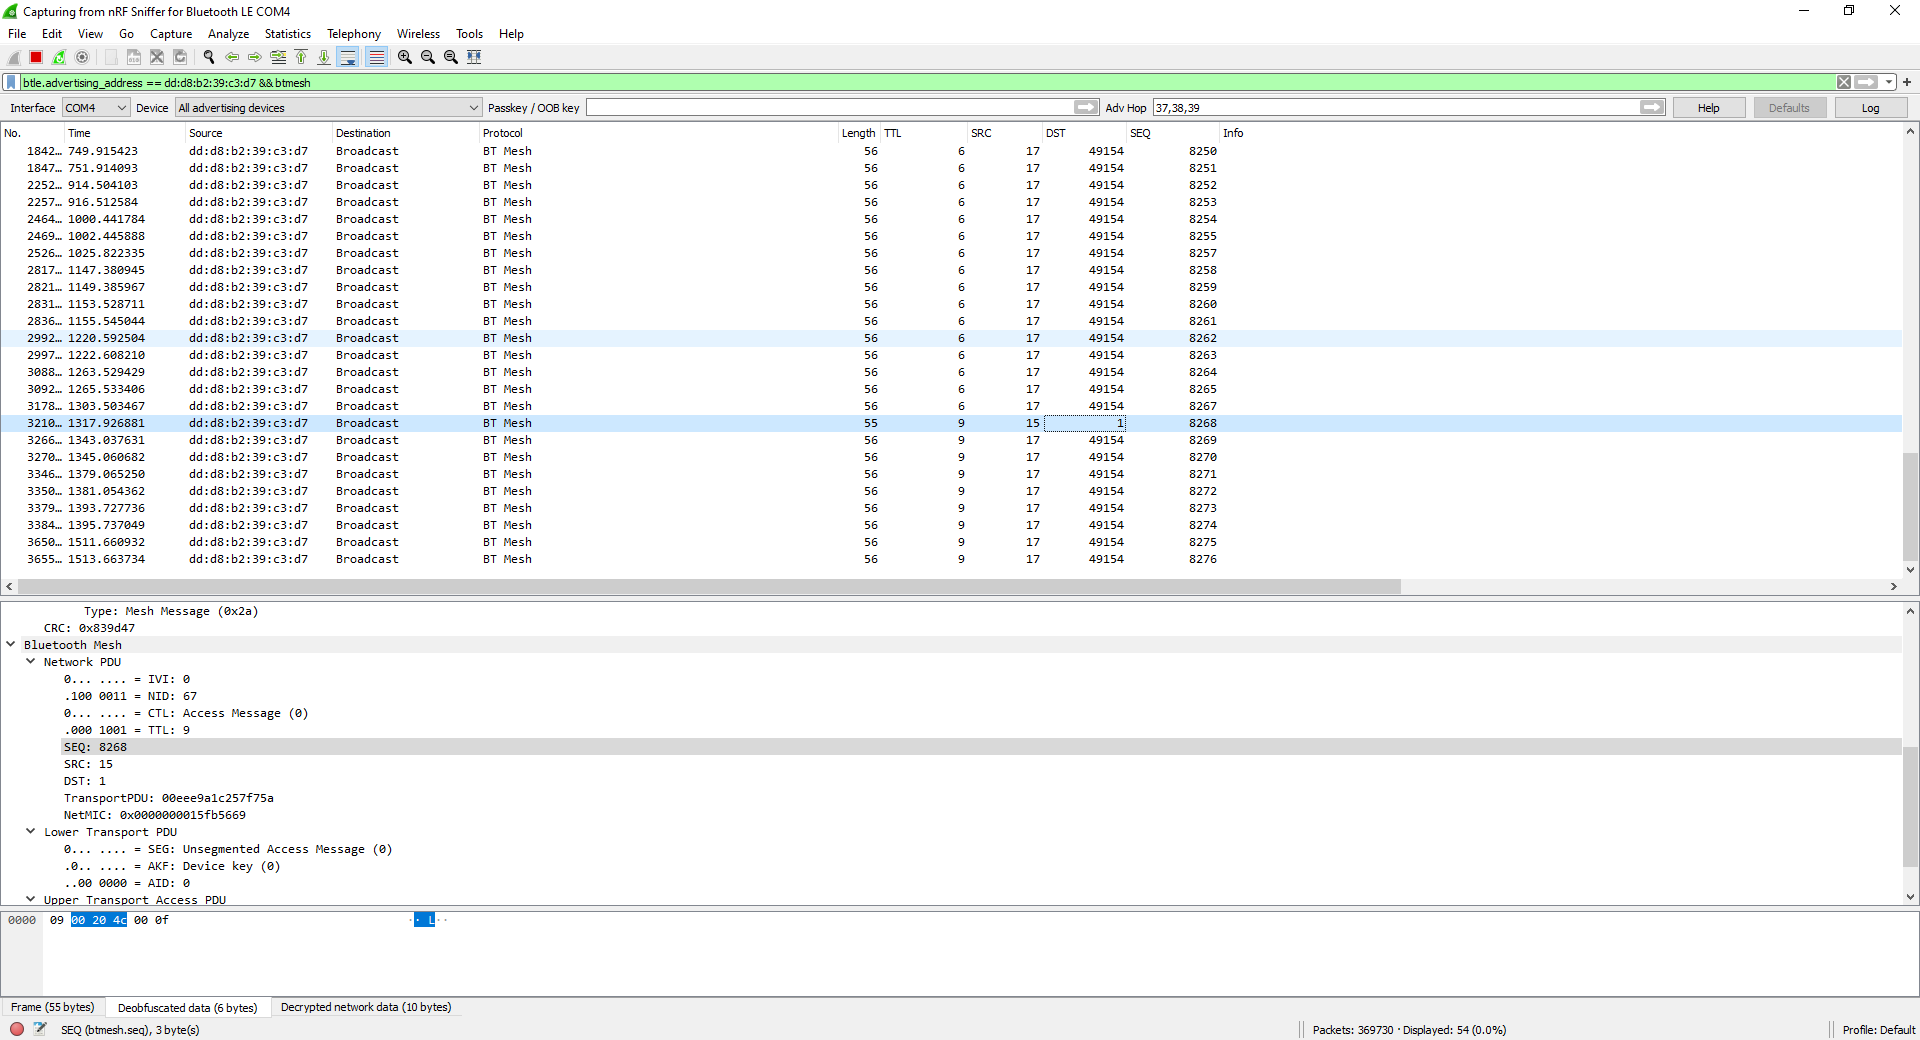Click the expert information red circle icon
Image resolution: width=1920 pixels, height=1040 pixels.
click(x=17, y=1028)
